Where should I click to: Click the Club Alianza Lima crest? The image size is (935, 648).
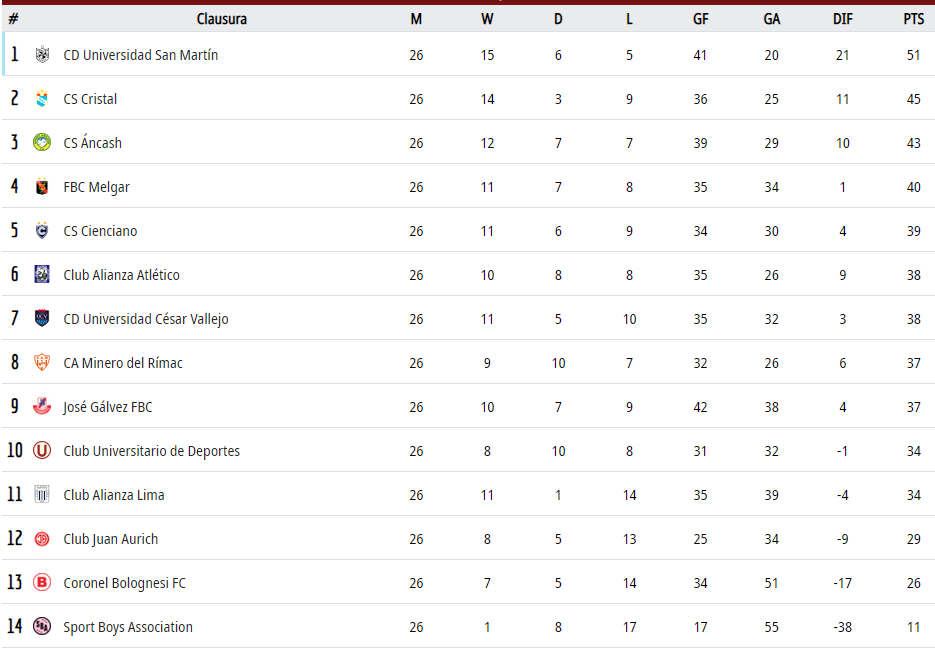coord(42,495)
